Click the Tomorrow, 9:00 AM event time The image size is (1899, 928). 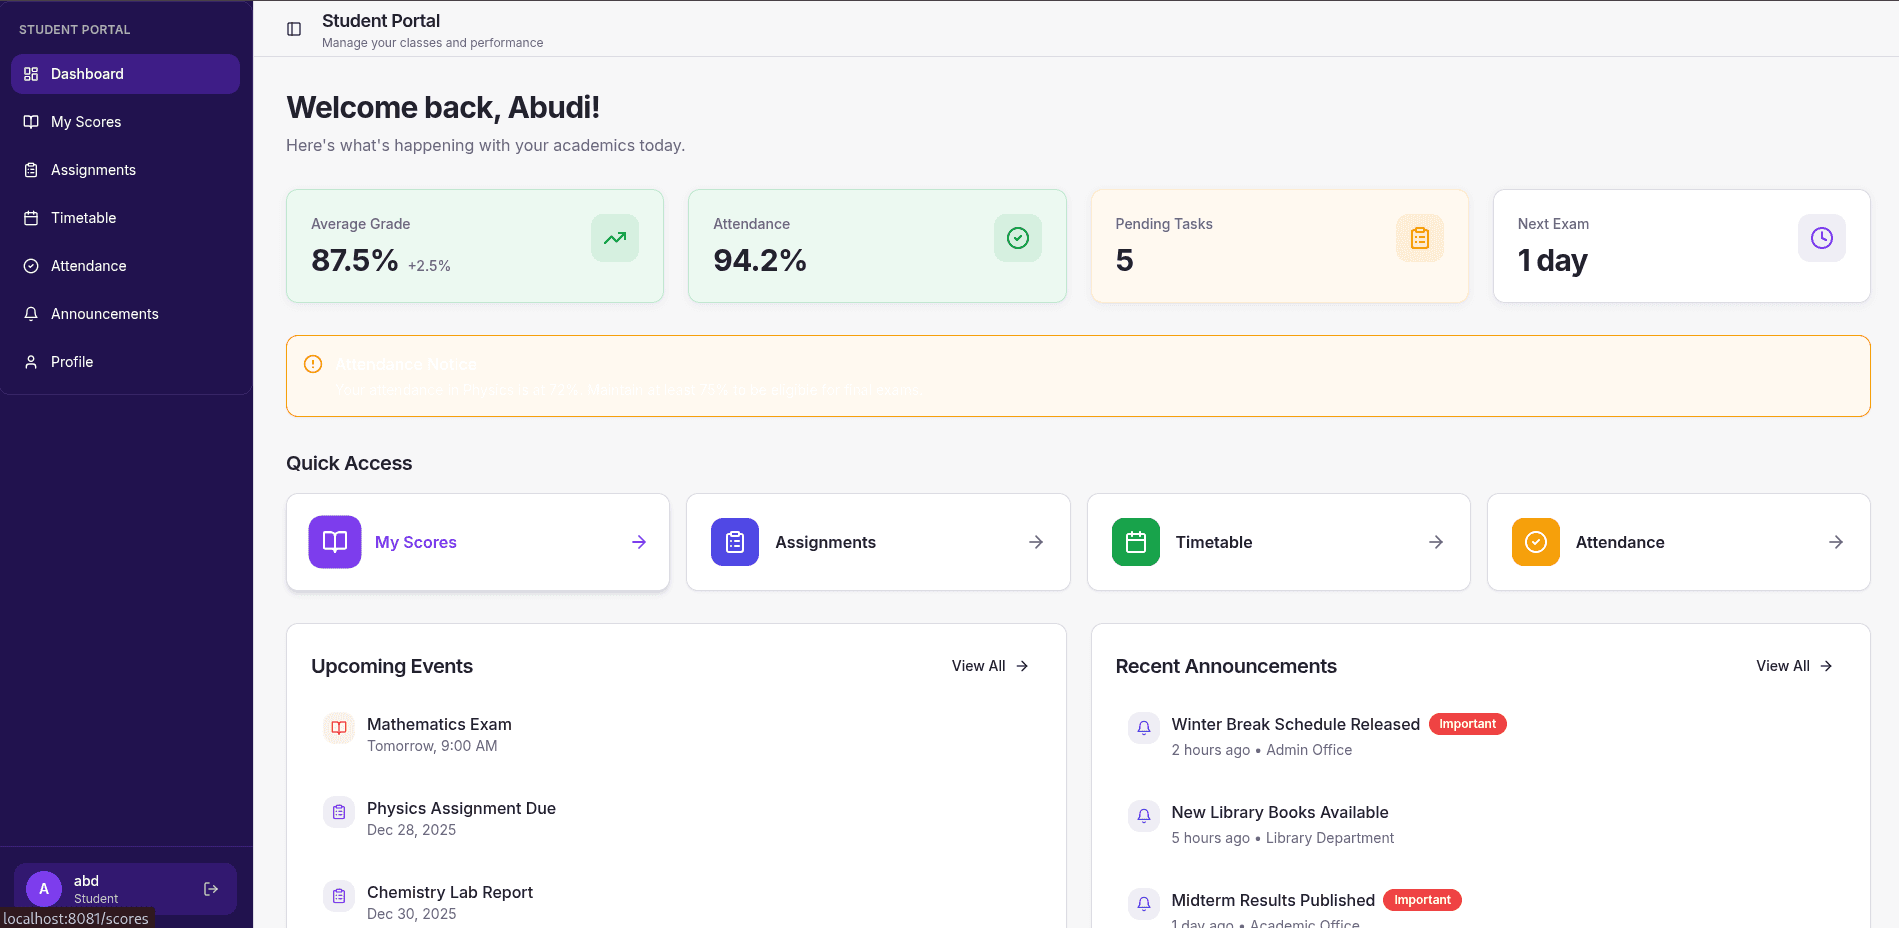pos(432,746)
